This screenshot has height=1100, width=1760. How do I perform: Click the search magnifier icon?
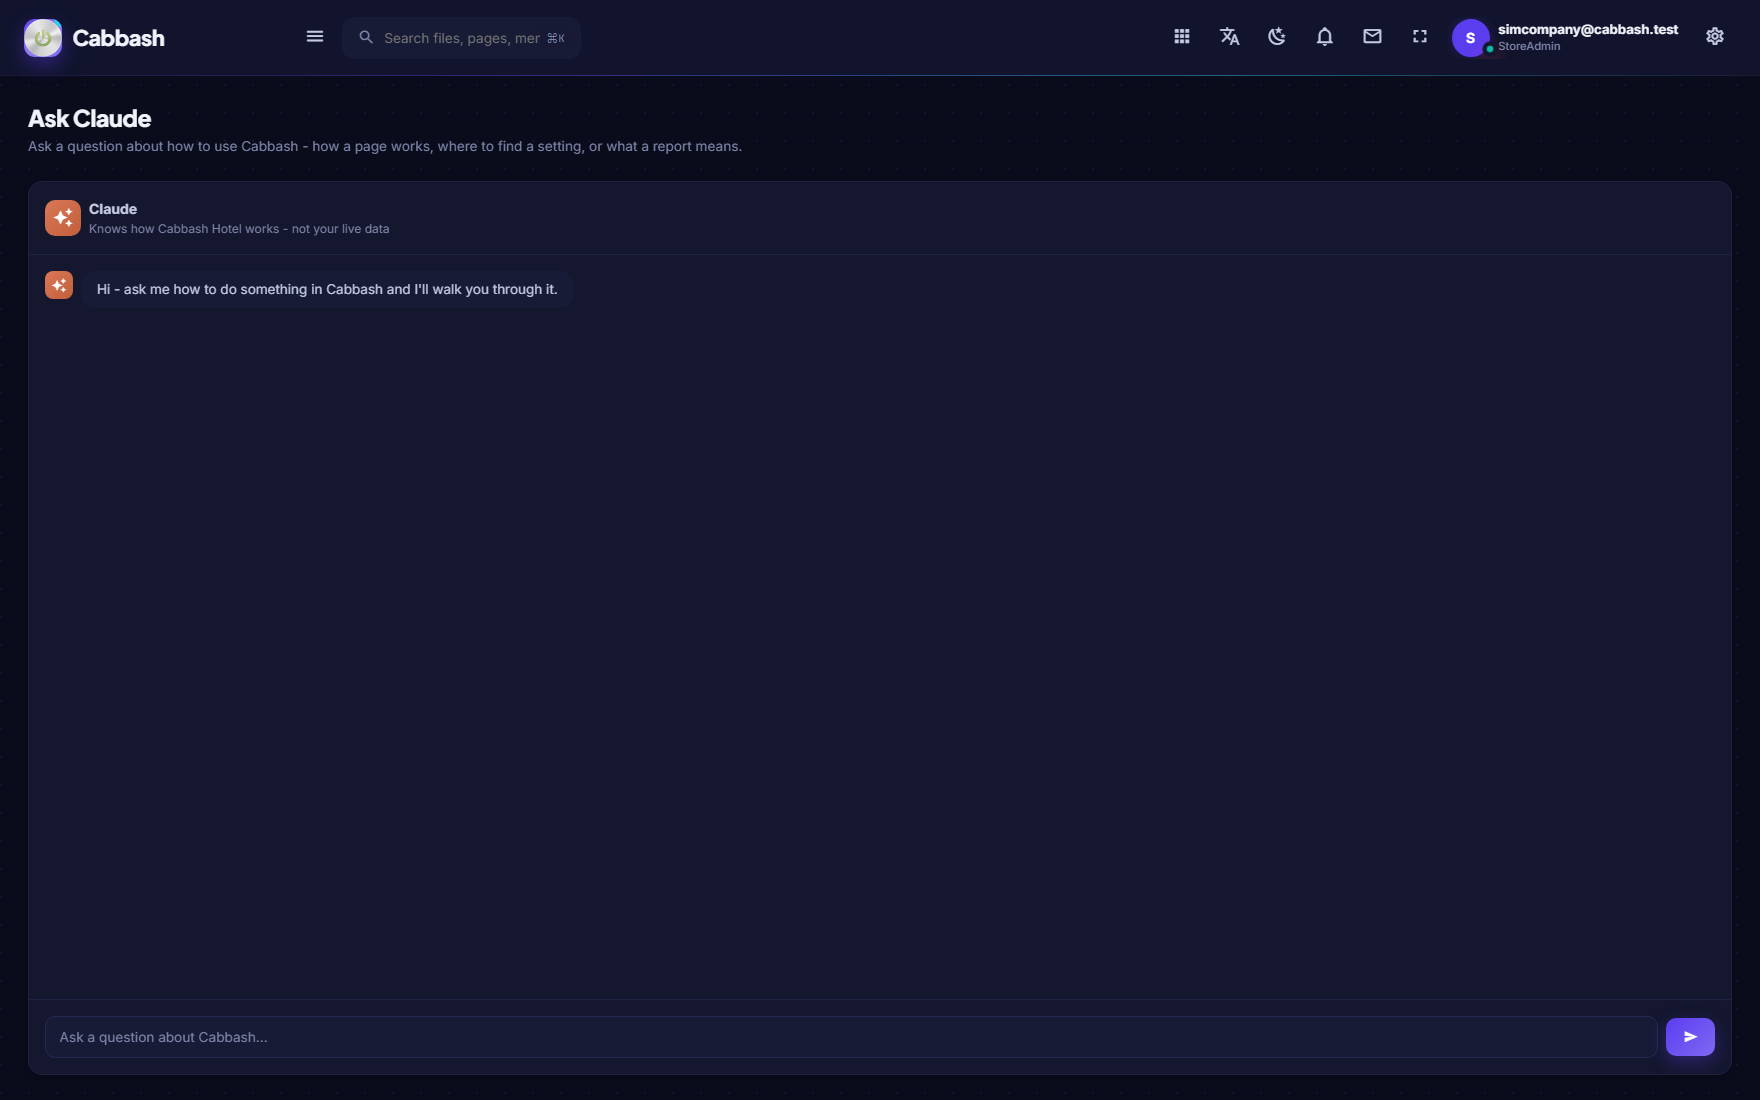[366, 37]
